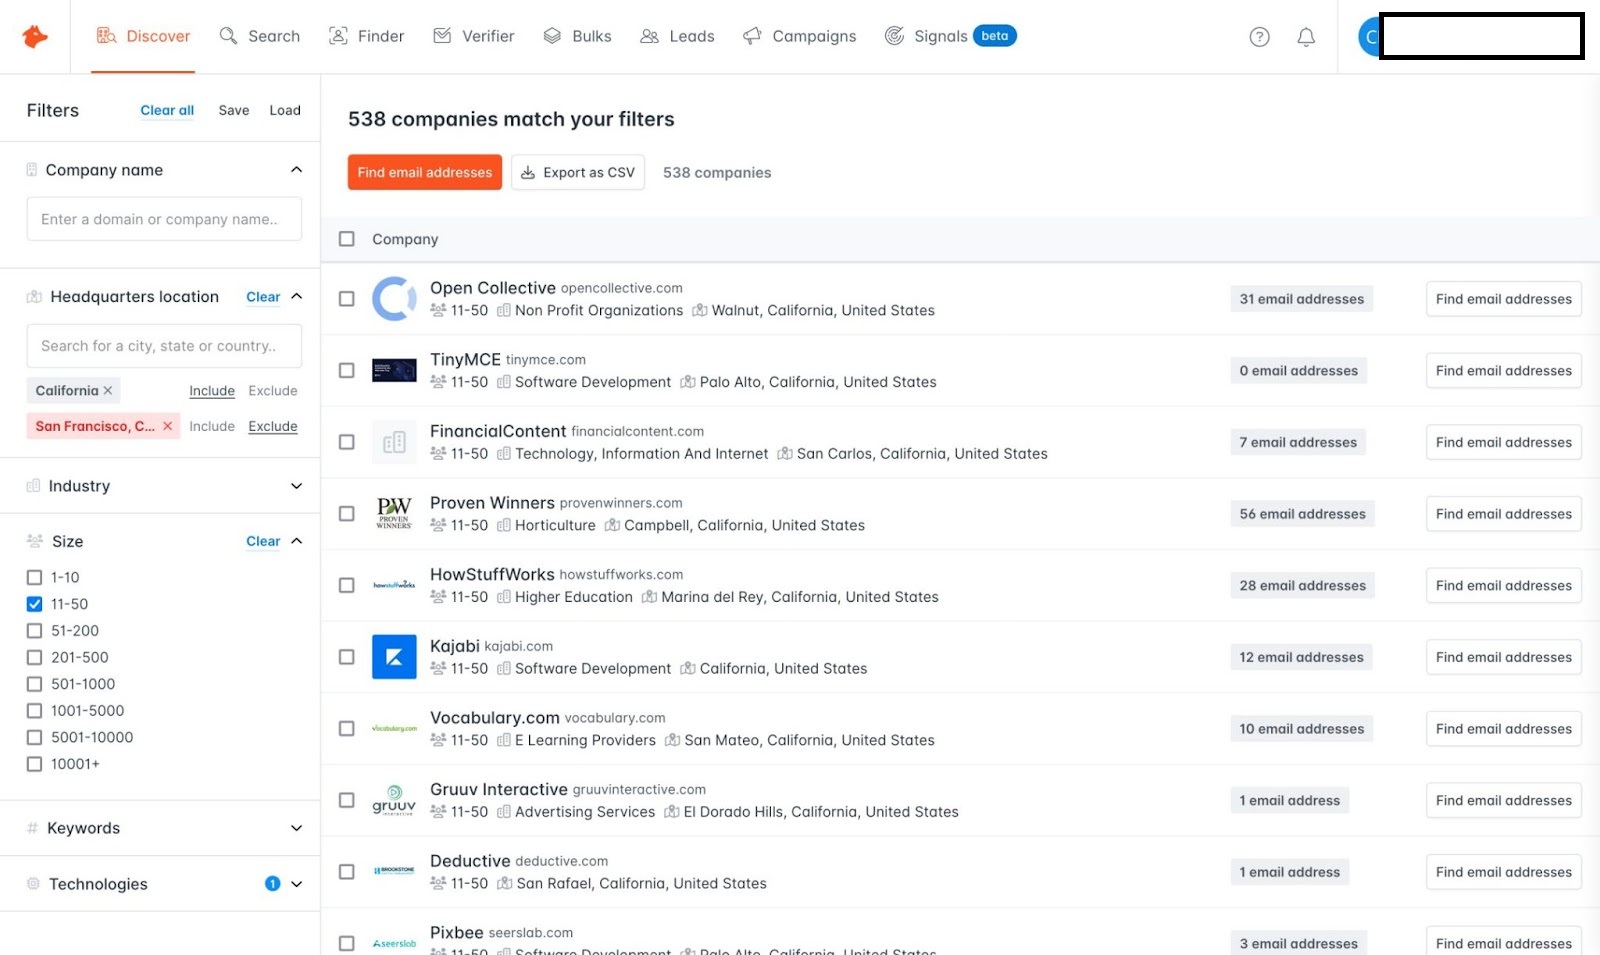The width and height of the screenshot is (1600, 955).
Task: Click the FinancialContent placeholder building icon
Action: [394, 442]
